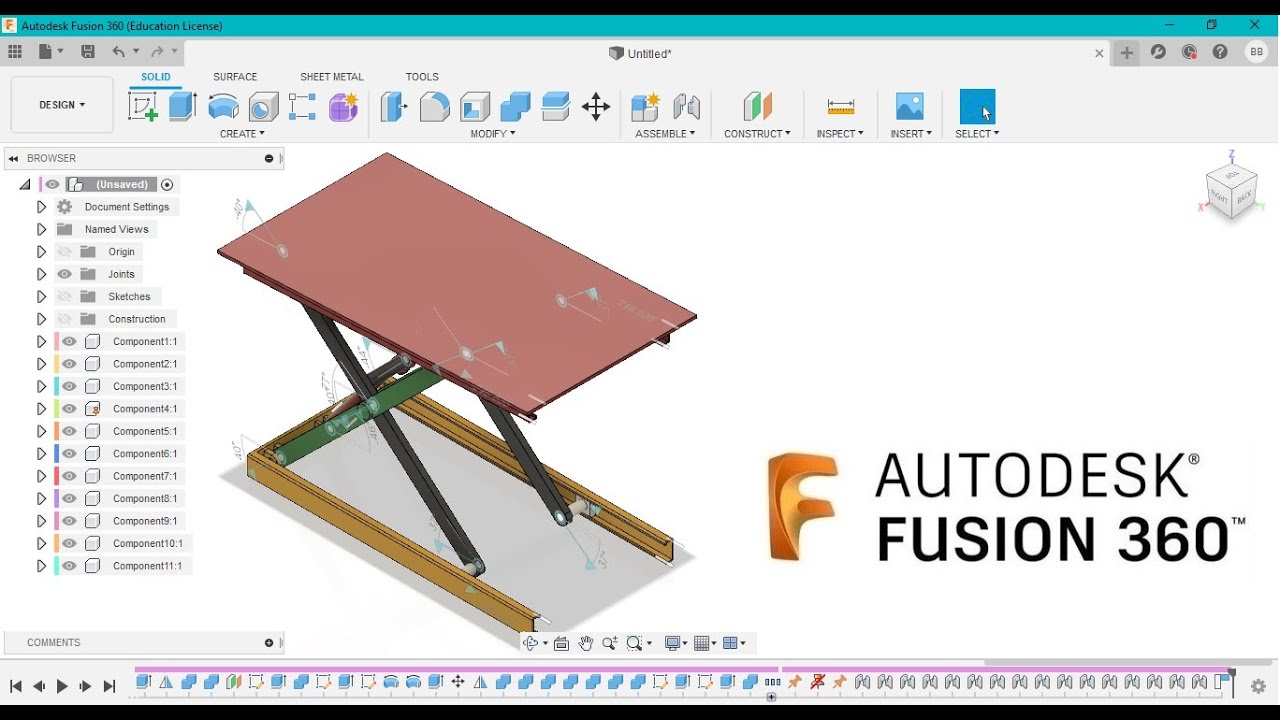Open the Help question mark icon
This screenshot has width=1280, height=720.
coord(1220,52)
